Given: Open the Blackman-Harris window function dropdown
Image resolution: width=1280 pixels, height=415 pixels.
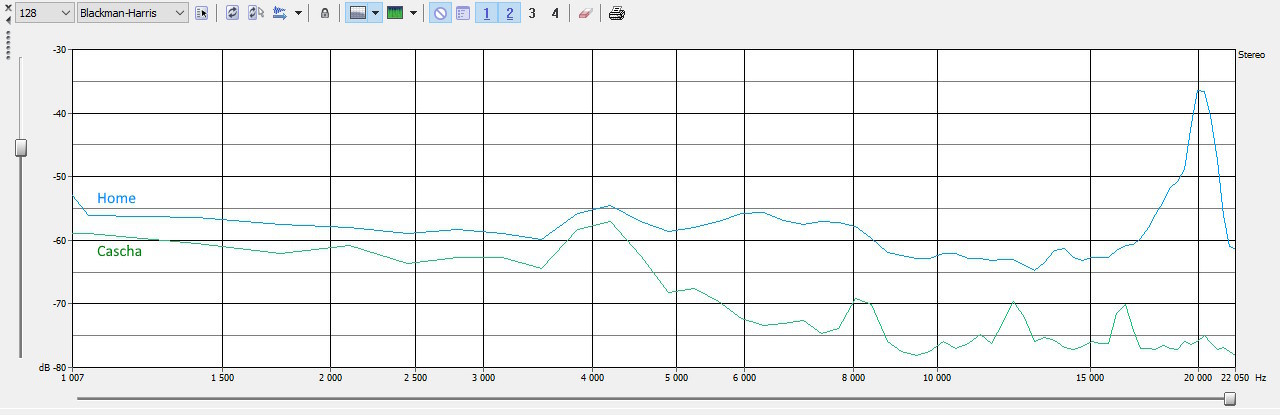Looking at the screenshot, I should [133, 13].
